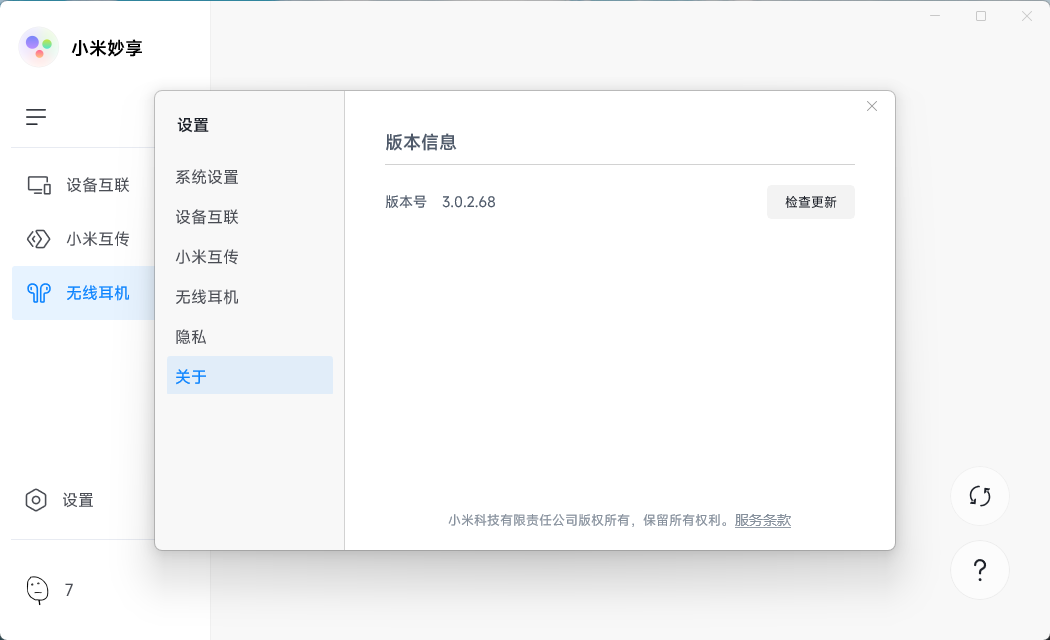The image size is (1050, 640).
Task: Click the circular sync refresh floating button
Action: (980, 496)
